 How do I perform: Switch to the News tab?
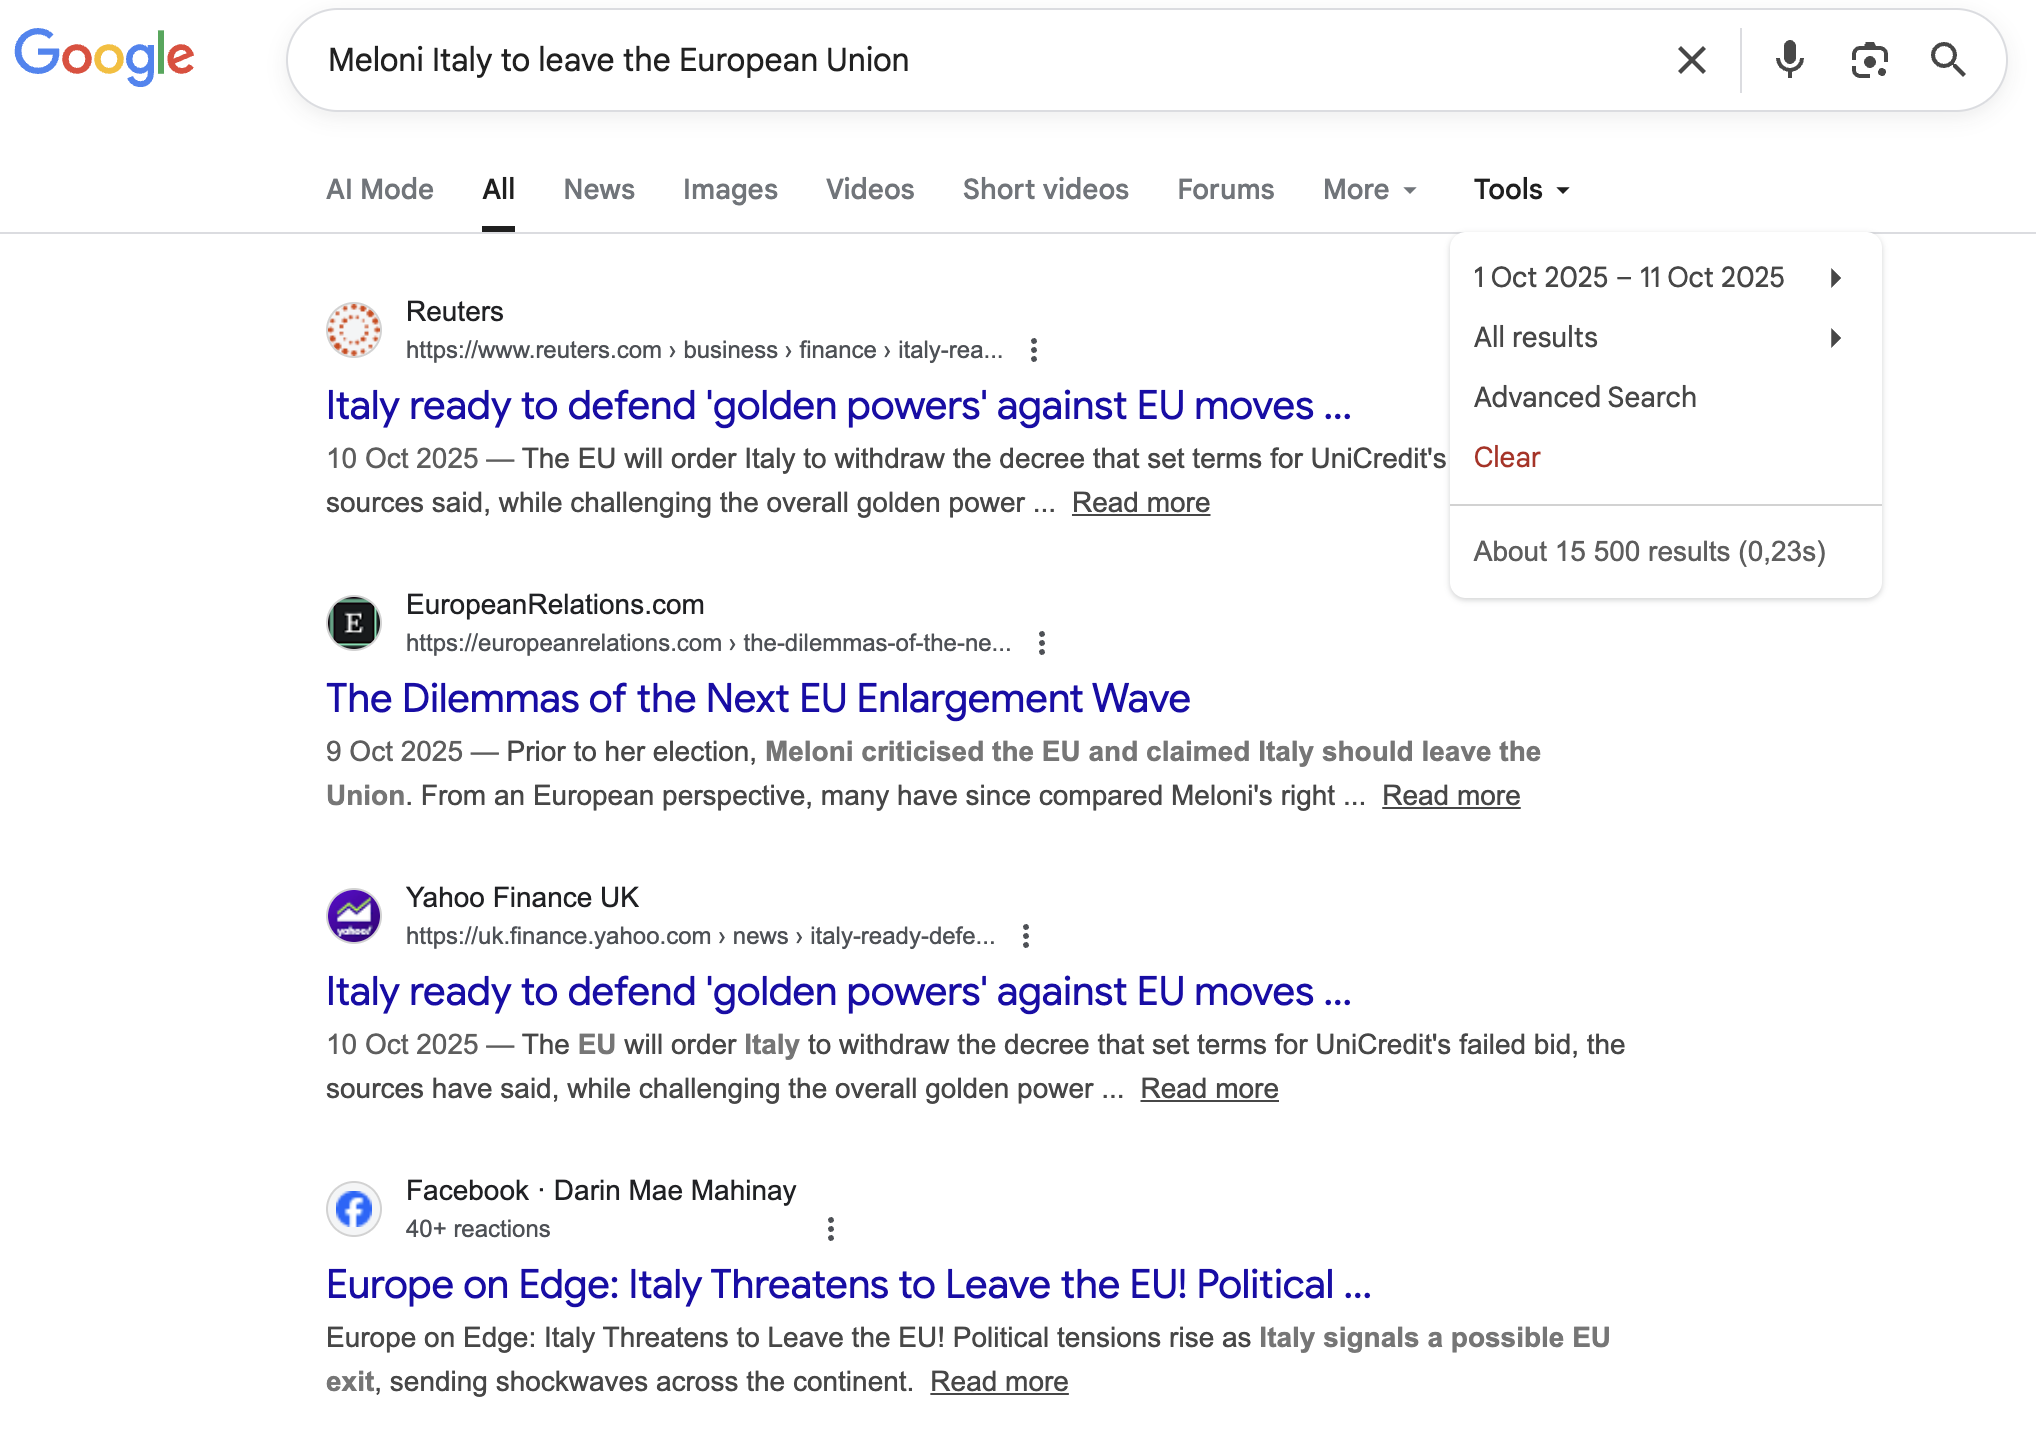click(x=598, y=189)
